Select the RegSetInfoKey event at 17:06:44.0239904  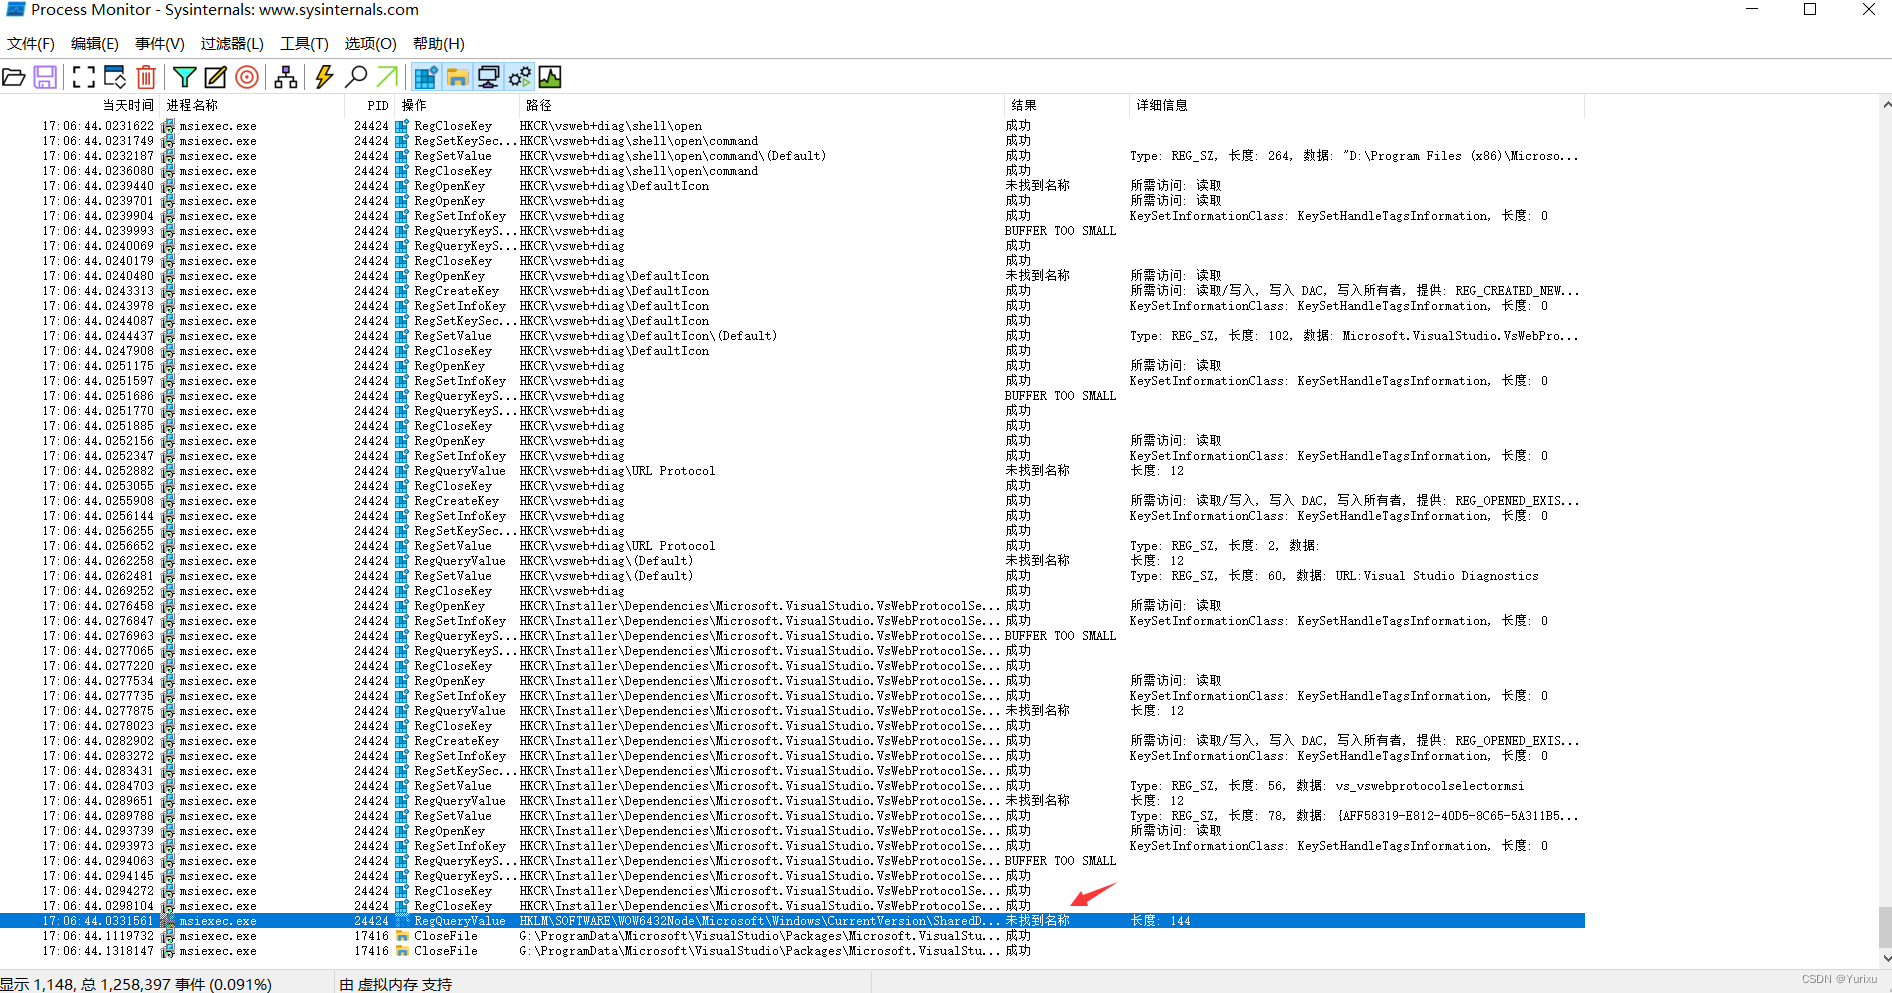792,216
